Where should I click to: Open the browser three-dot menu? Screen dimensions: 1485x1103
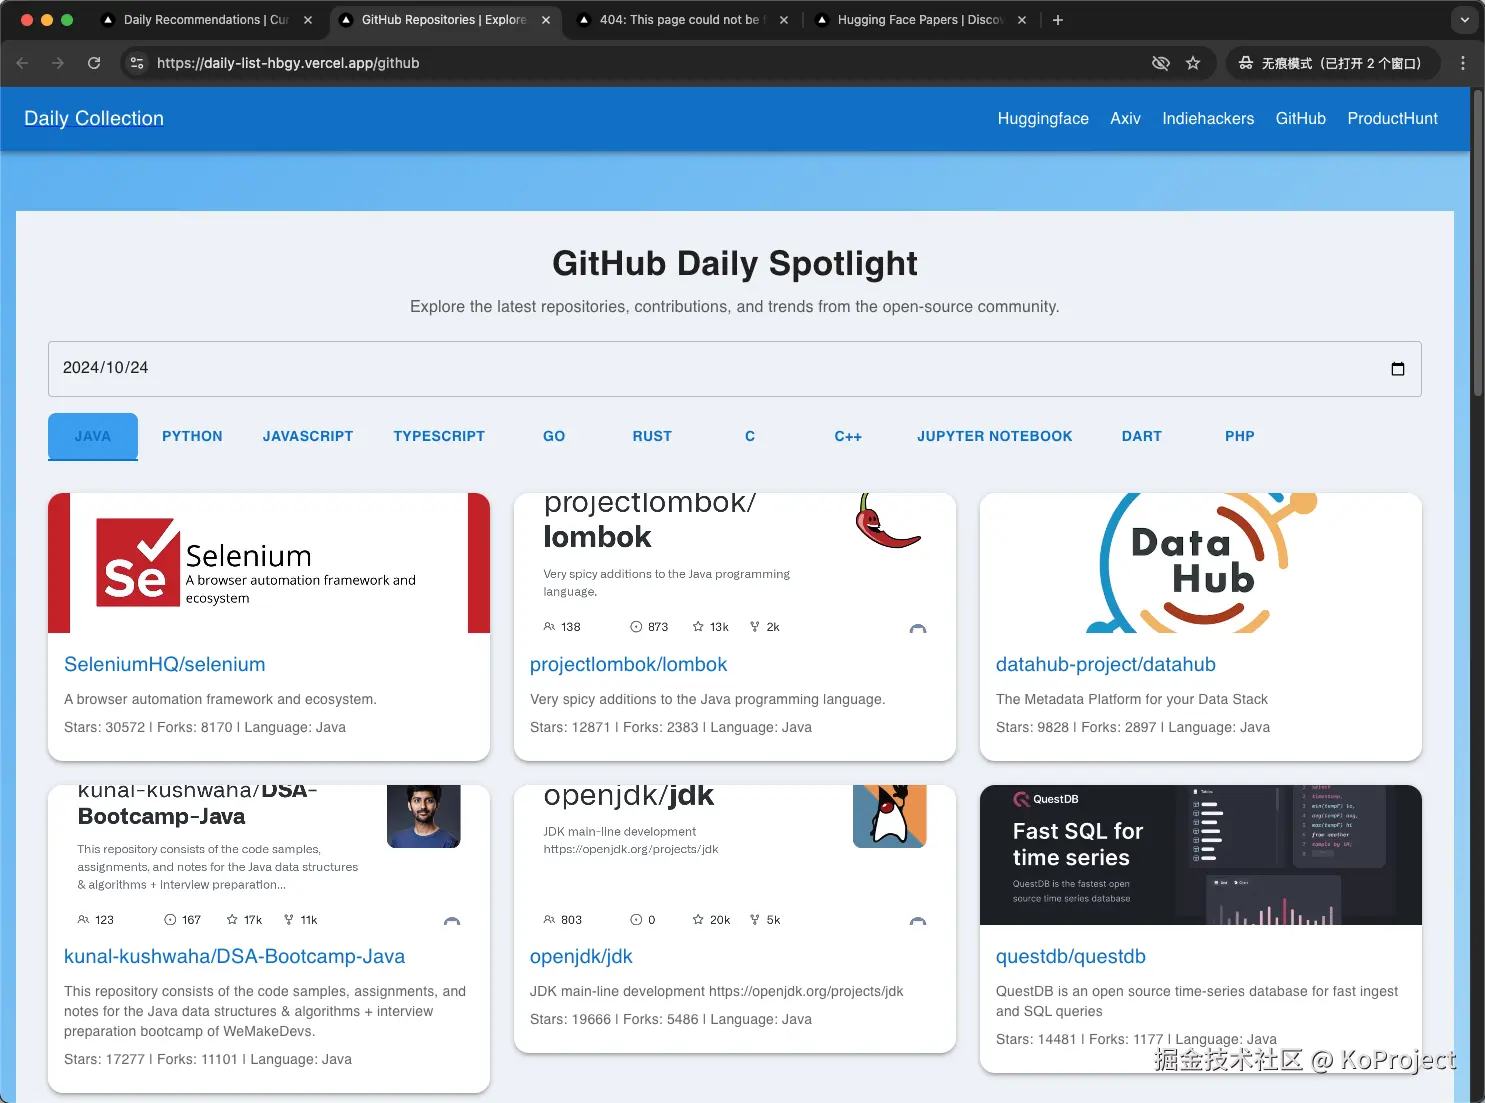pos(1463,63)
